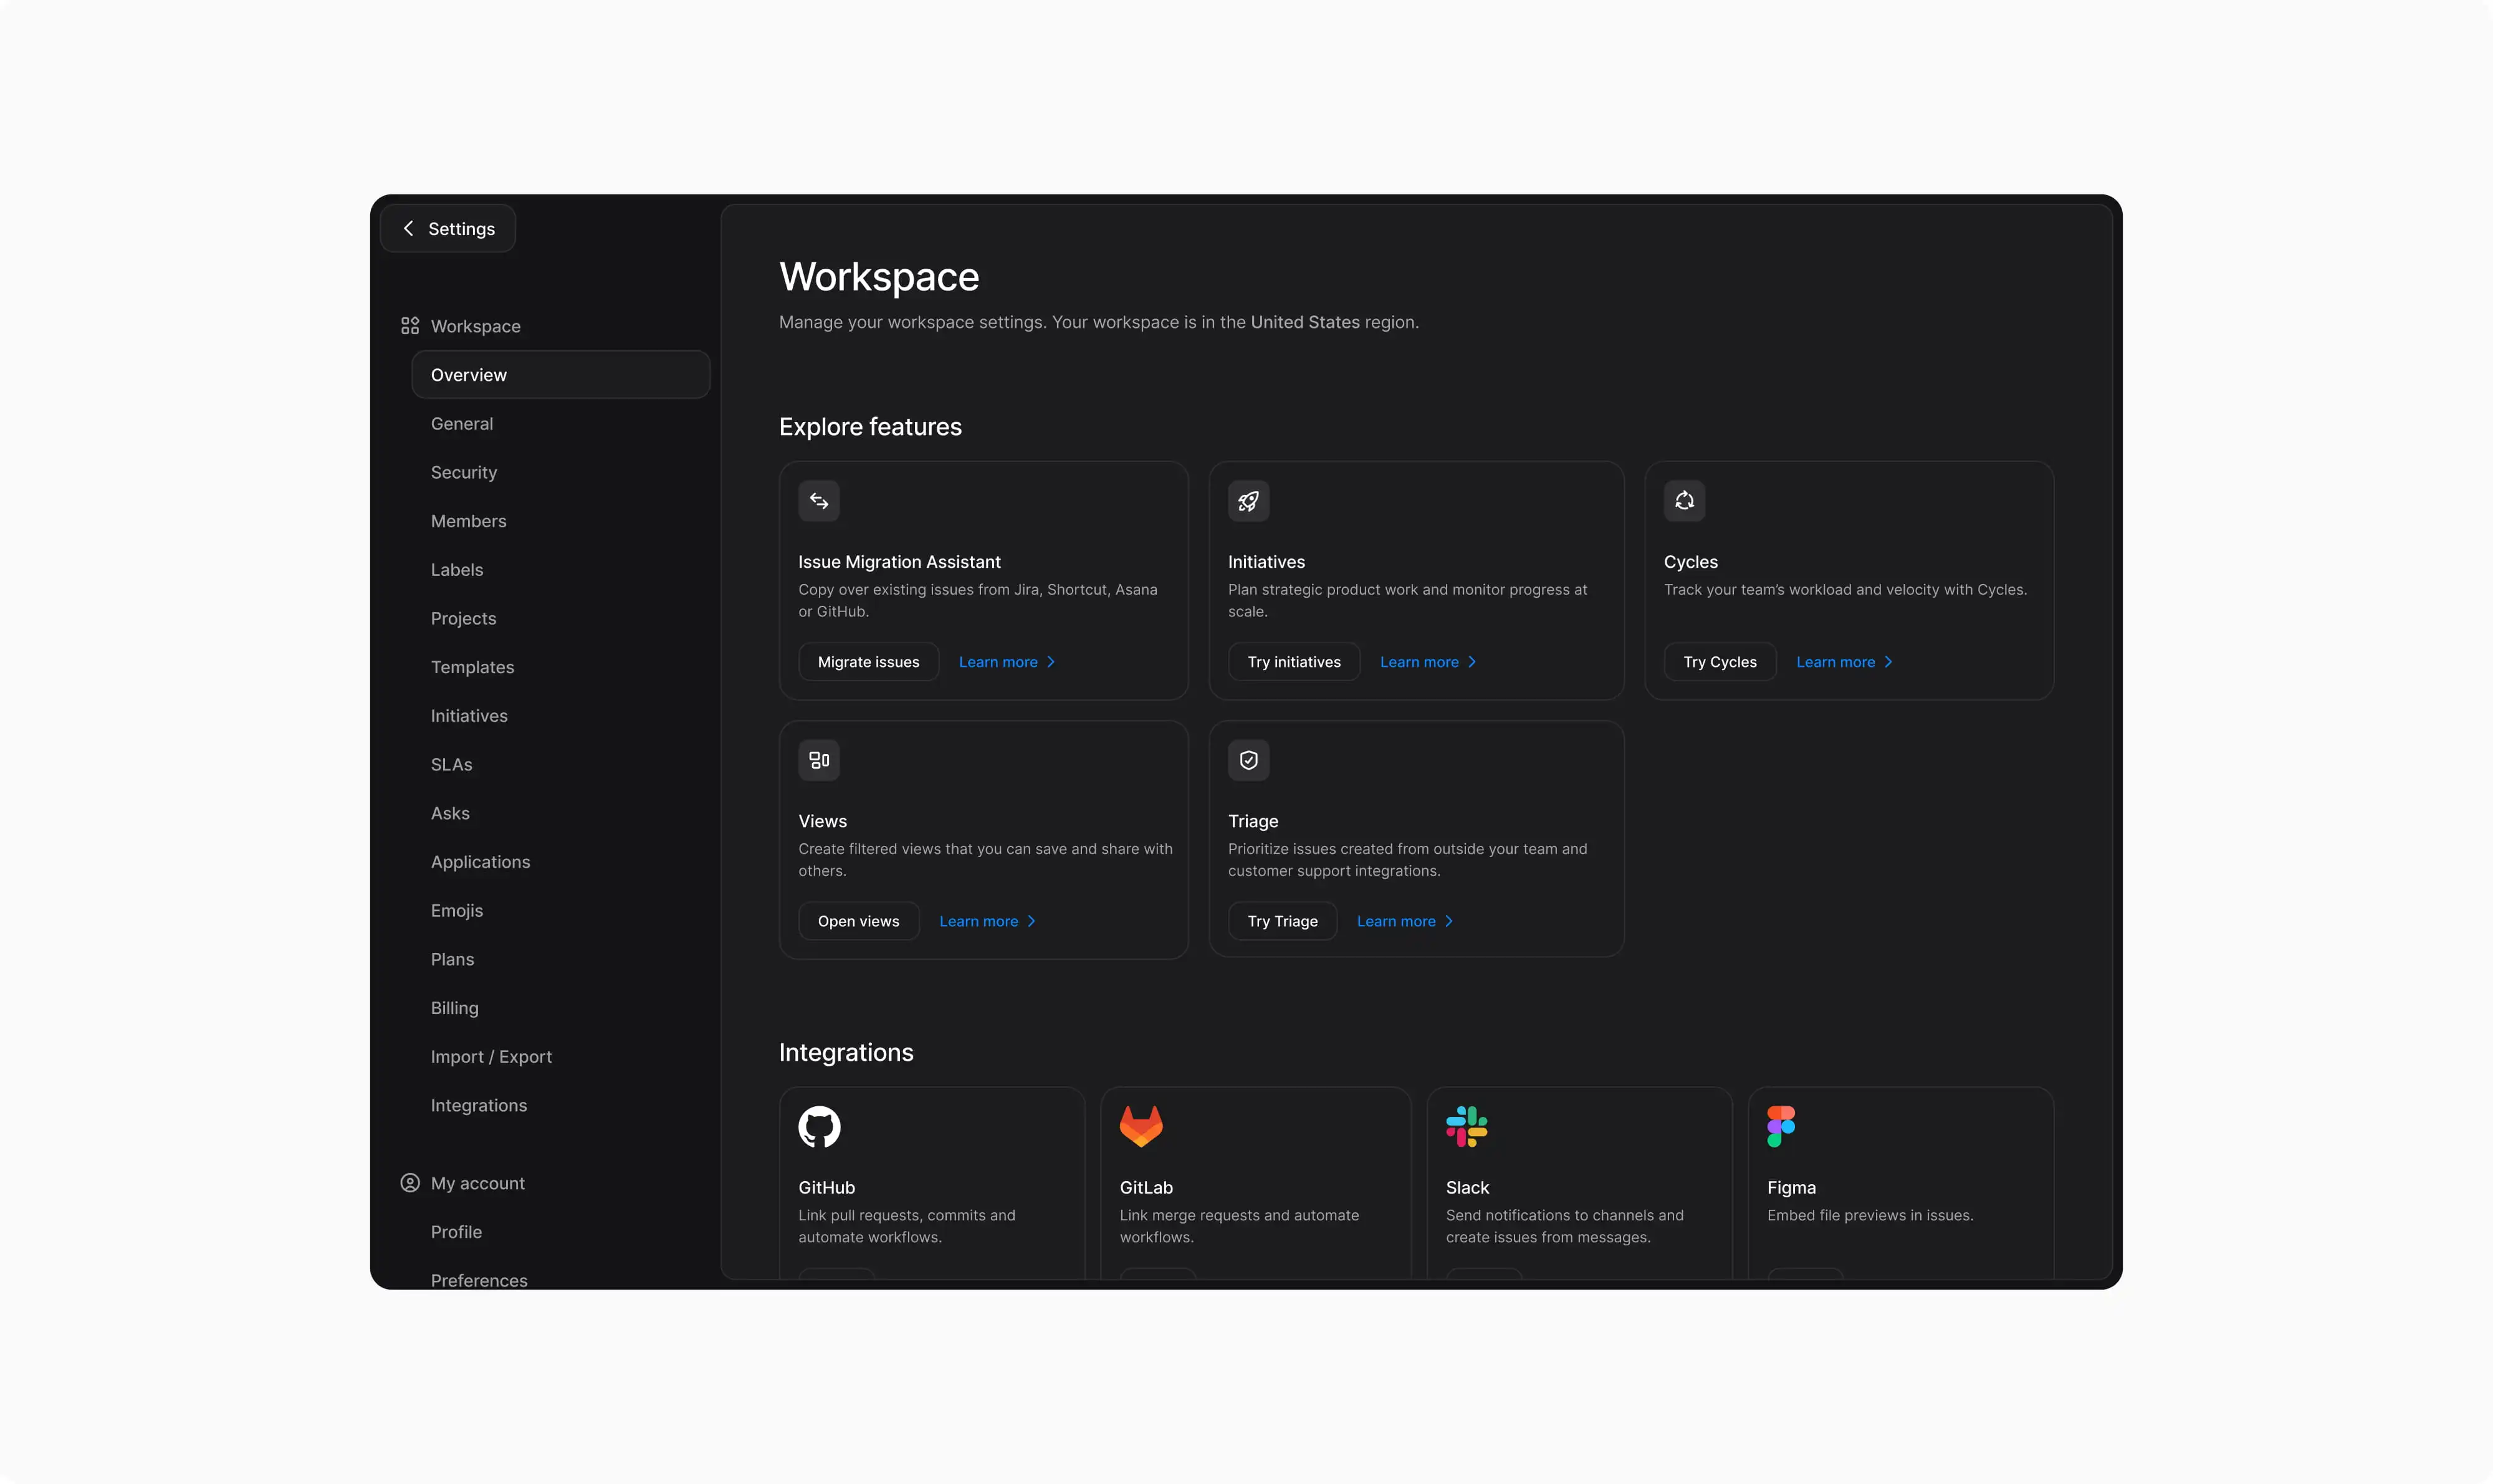Open Learn more chevron link for Cycles
Image resolution: width=2493 pixels, height=1484 pixels.
tap(1844, 662)
